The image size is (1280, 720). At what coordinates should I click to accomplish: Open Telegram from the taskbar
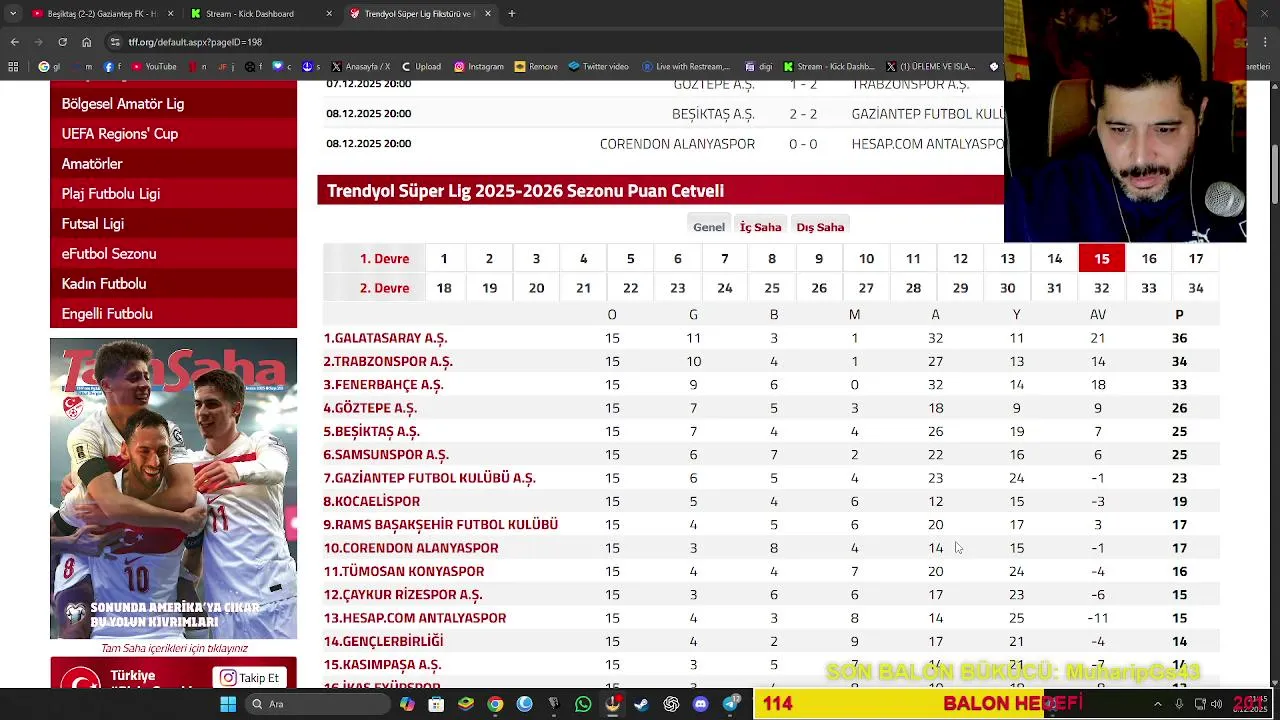(731, 704)
